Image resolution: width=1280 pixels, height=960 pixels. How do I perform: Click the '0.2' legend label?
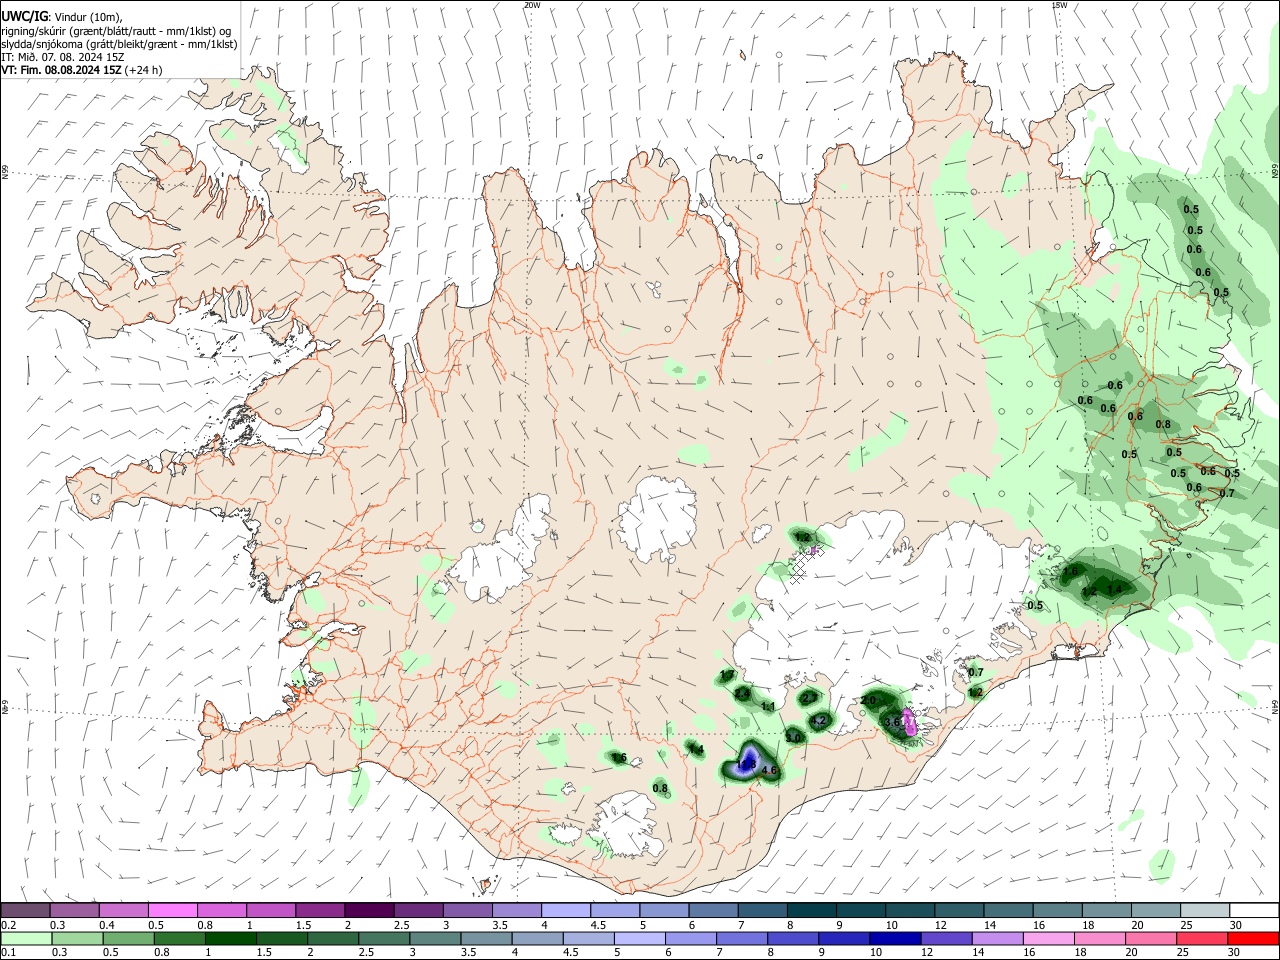tap(9, 925)
